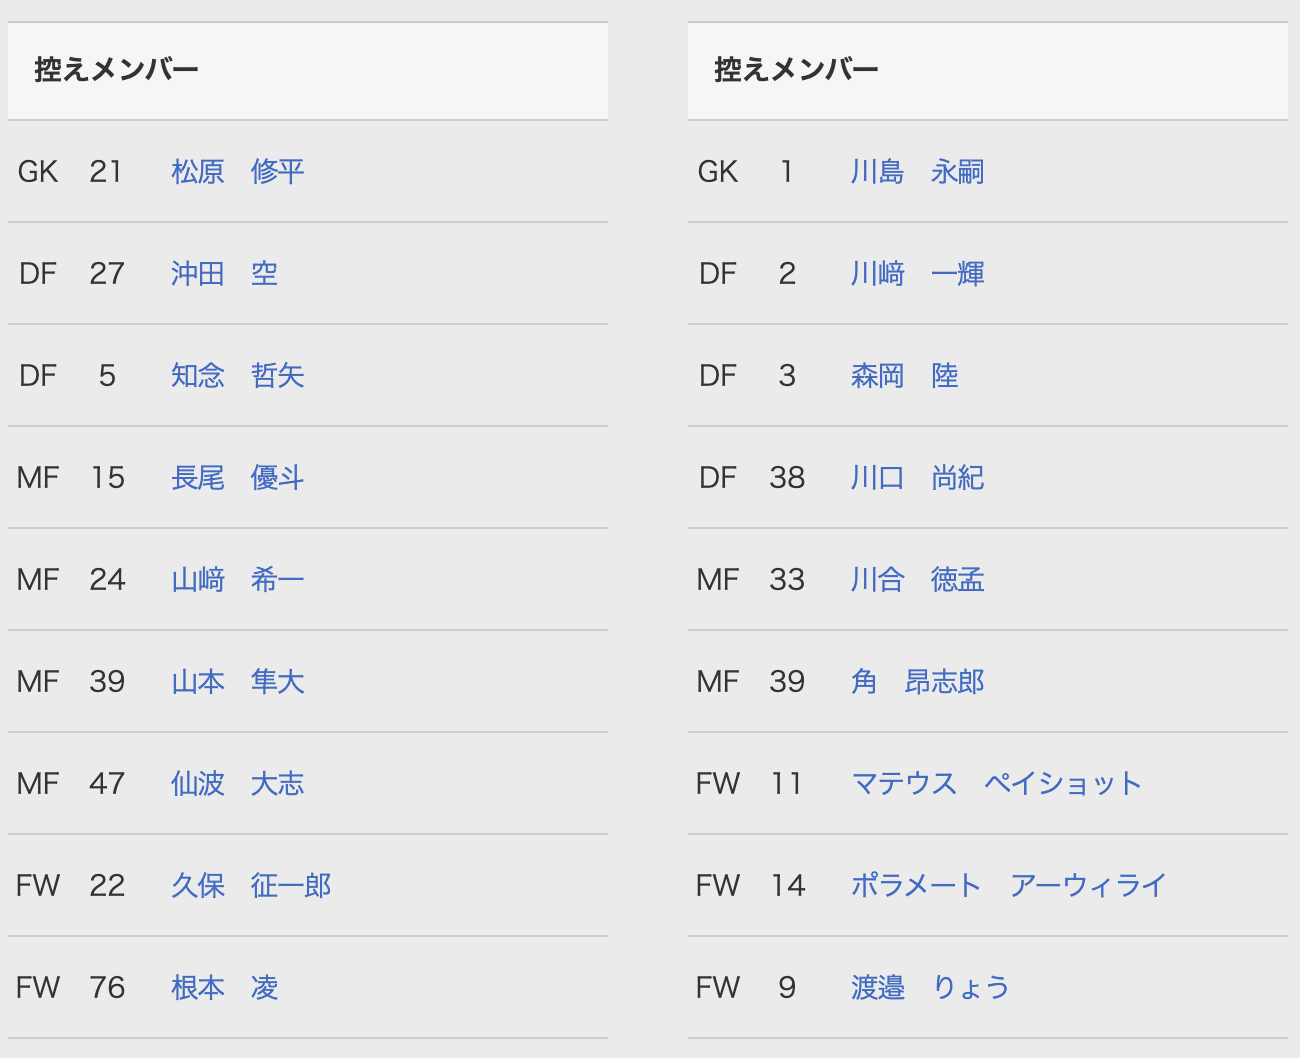This screenshot has height=1058, width=1300.
Task: Select 川合 徳孟 player link
Action: pyautogui.click(x=917, y=580)
